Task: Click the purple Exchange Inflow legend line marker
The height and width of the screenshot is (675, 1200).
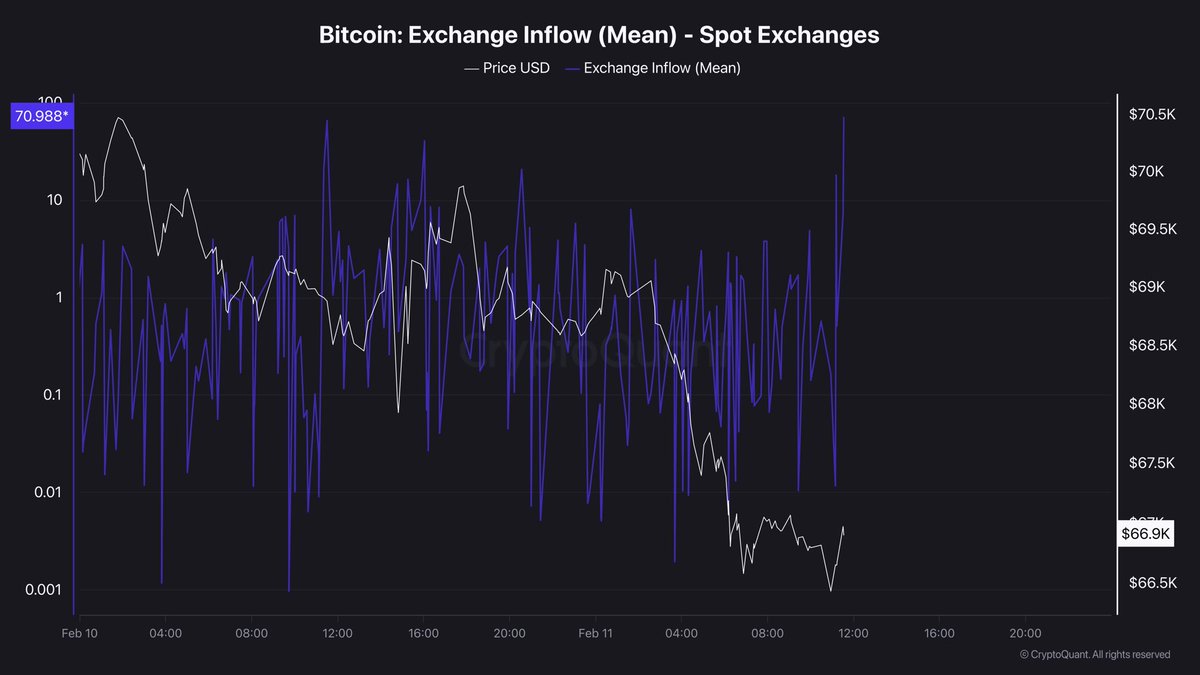Action: [x=571, y=68]
